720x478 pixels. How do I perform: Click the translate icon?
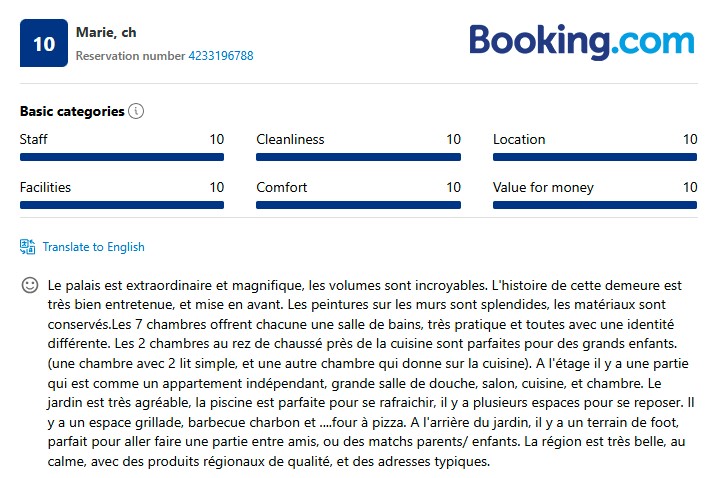(x=28, y=246)
